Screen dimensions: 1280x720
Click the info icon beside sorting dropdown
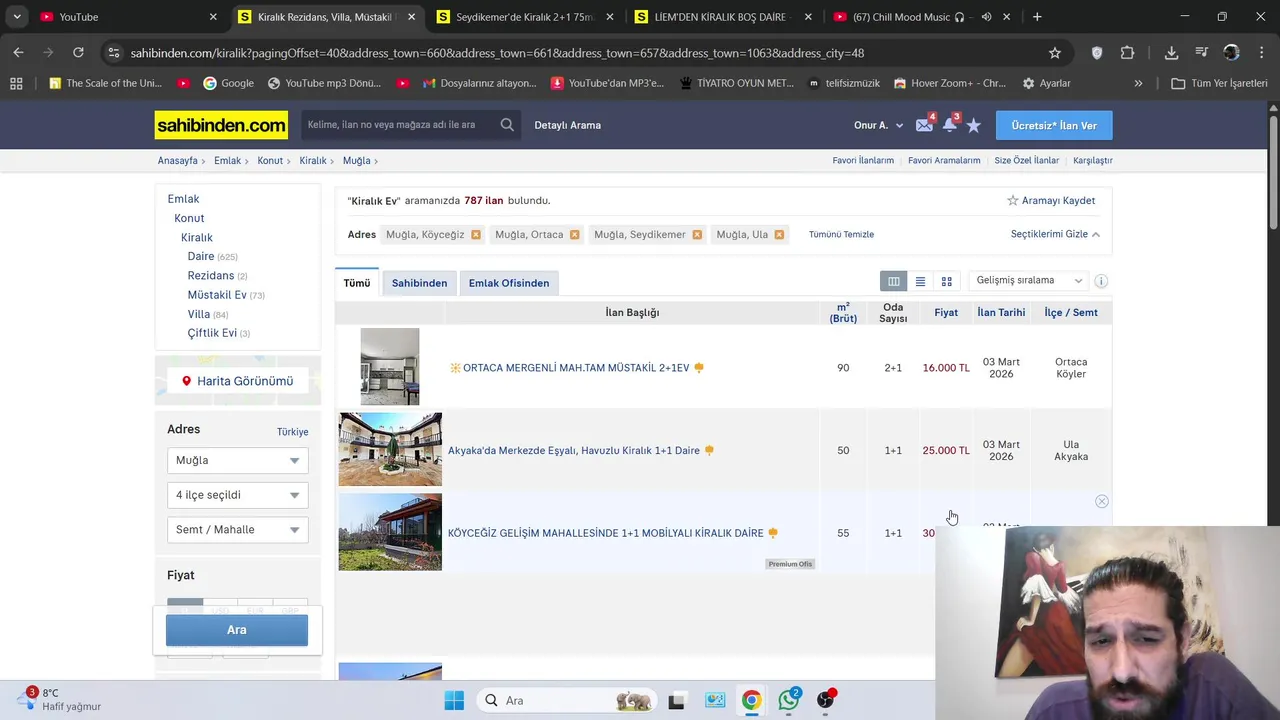coord(1101,281)
